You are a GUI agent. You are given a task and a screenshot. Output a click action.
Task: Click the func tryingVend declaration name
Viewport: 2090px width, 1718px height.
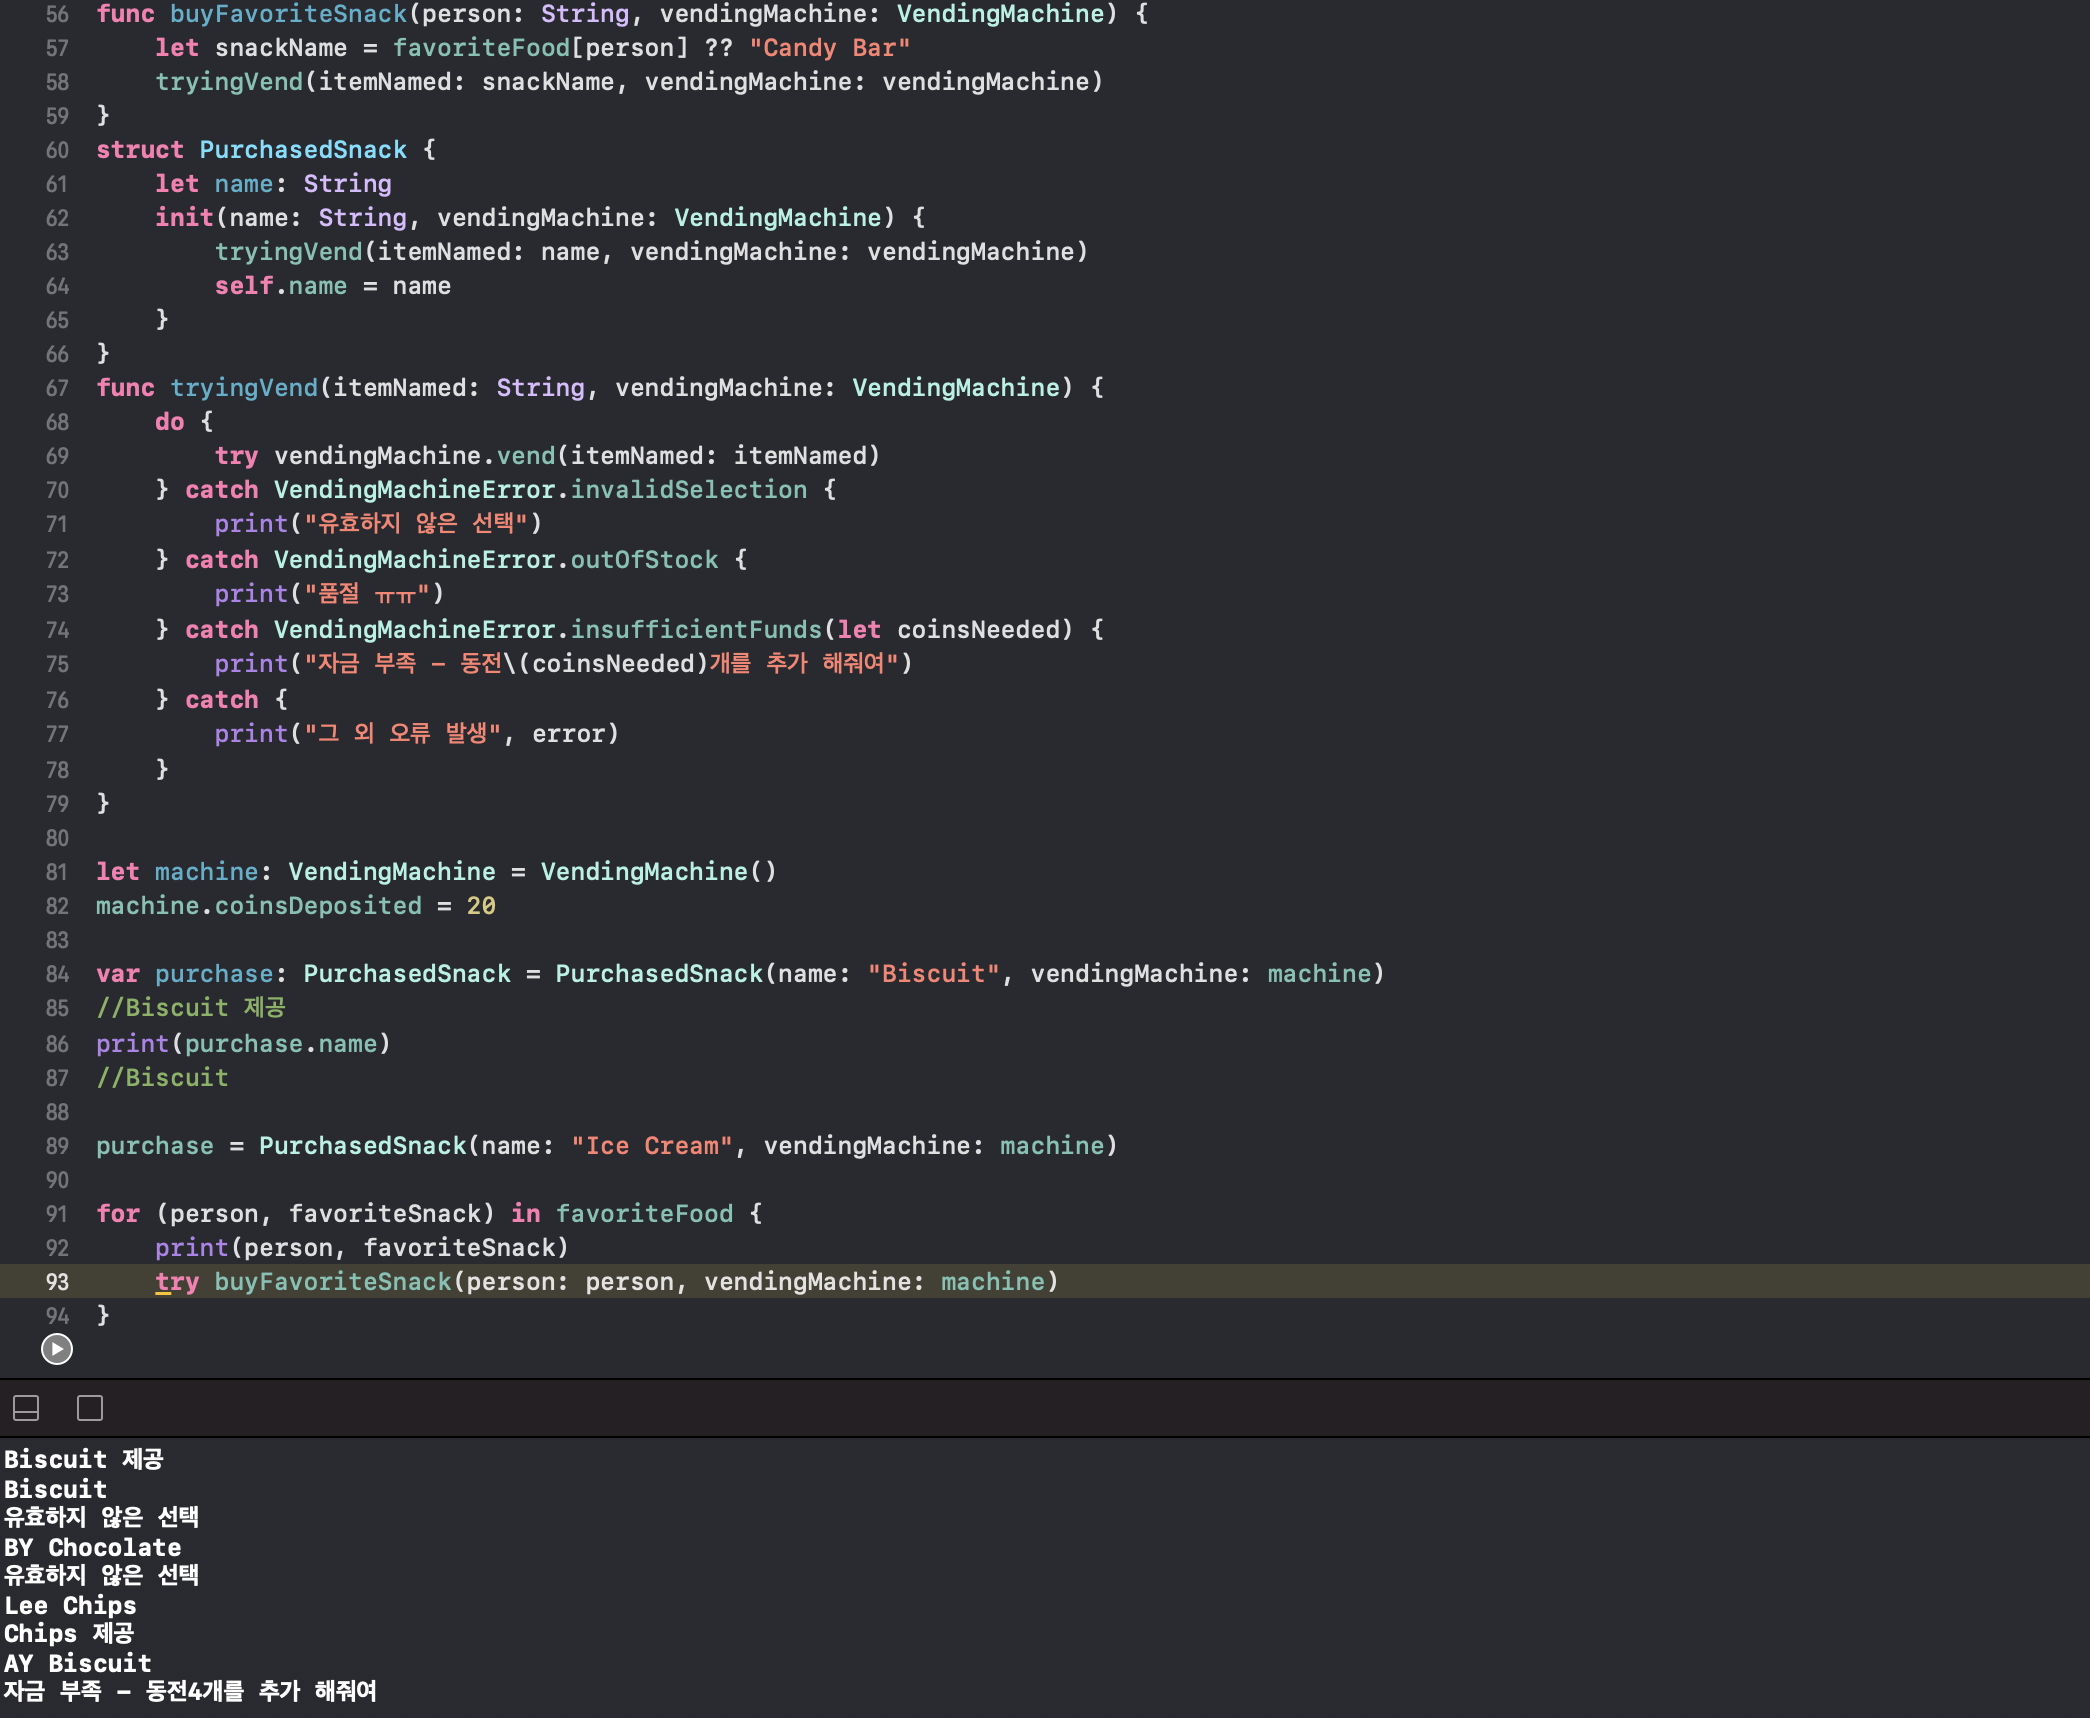[x=244, y=388]
